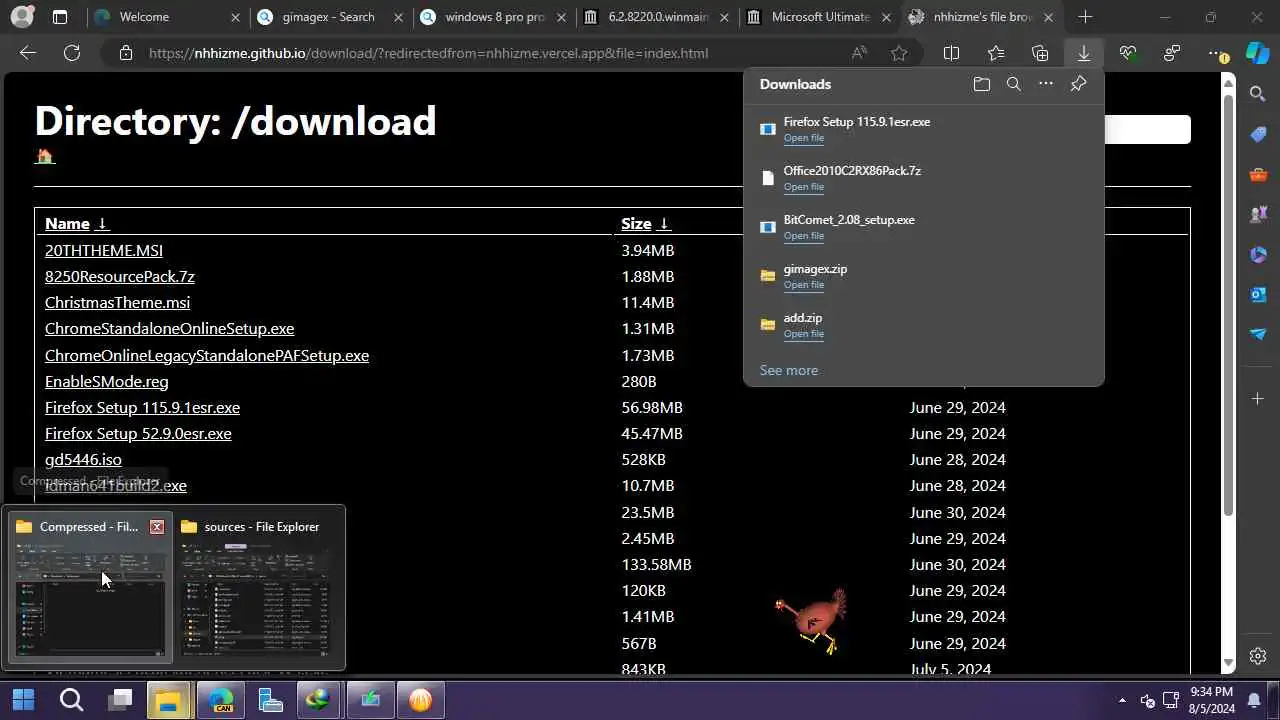Download 8250ResourcePack.7z

pyautogui.click(x=120, y=276)
